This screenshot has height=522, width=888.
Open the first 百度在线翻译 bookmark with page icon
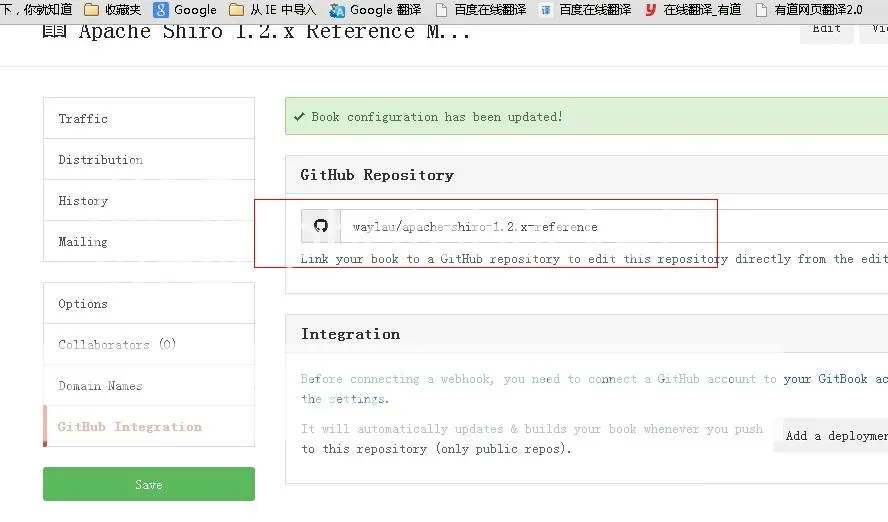(481, 10)
